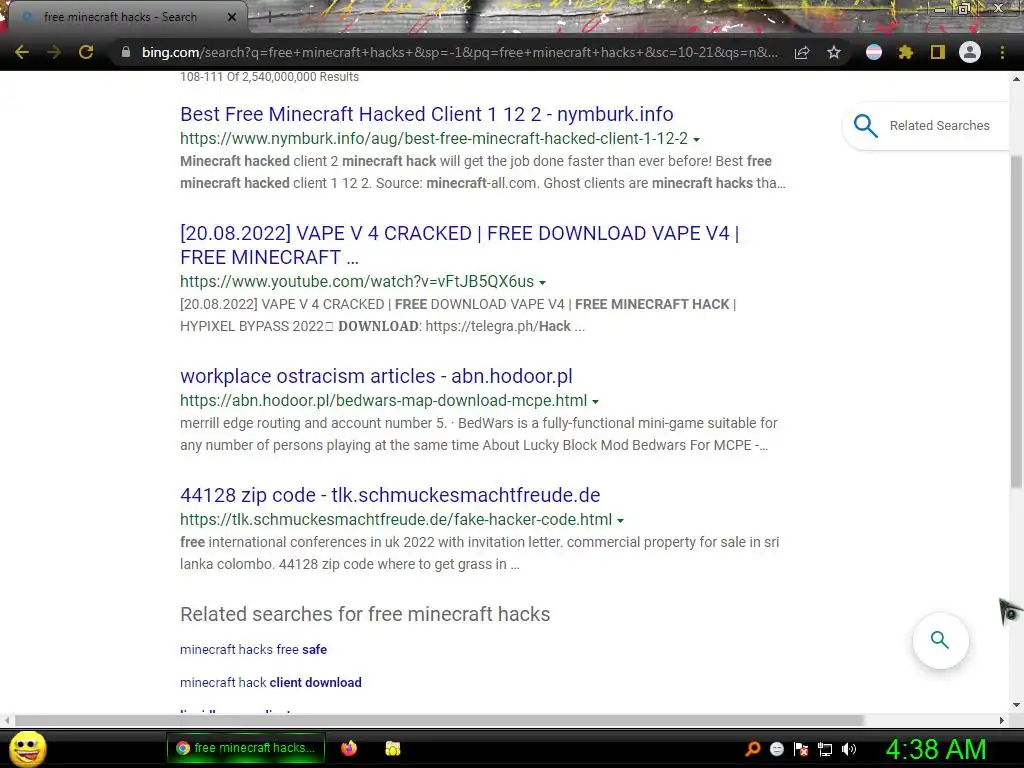Close the free minecraft hacks tab
Image resolution: width=1024 pixels, height=768 pixels.
tap(232, 17)
